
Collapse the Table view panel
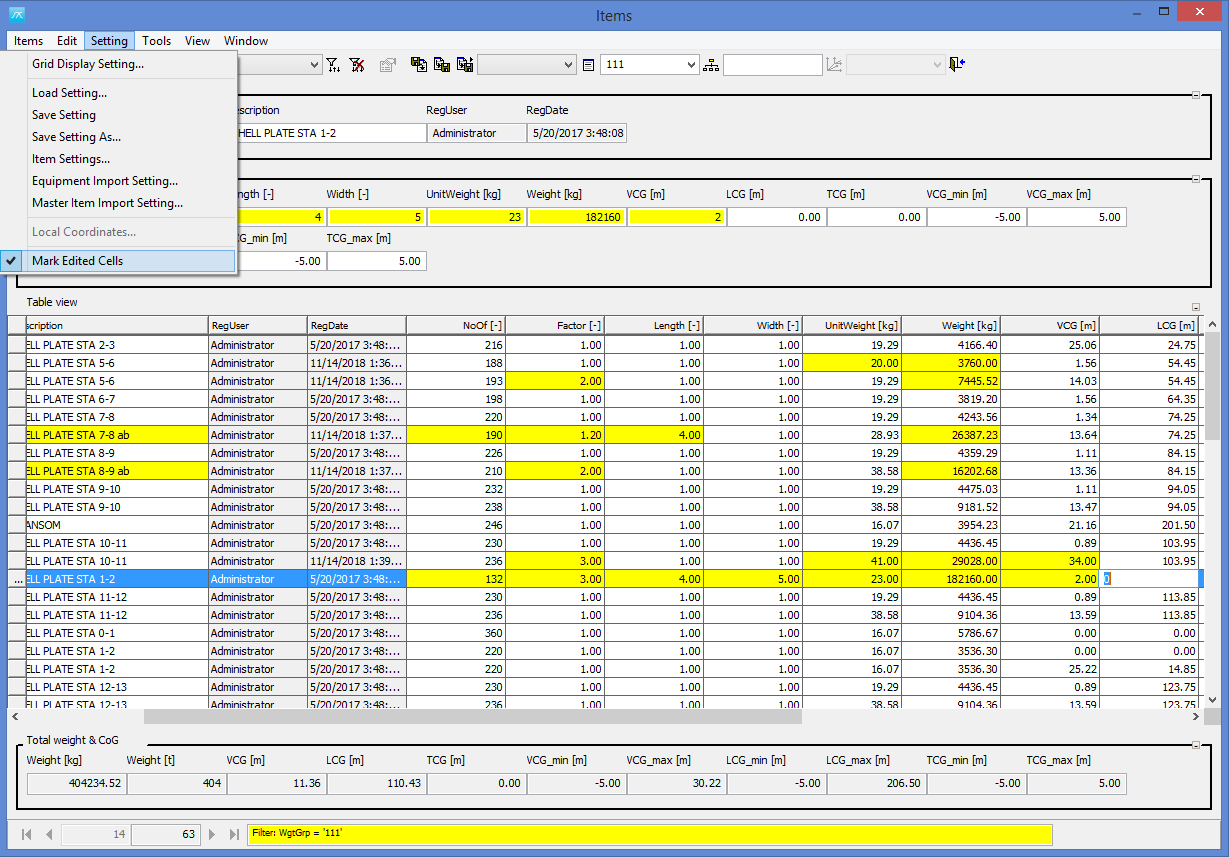[1195, 307]
